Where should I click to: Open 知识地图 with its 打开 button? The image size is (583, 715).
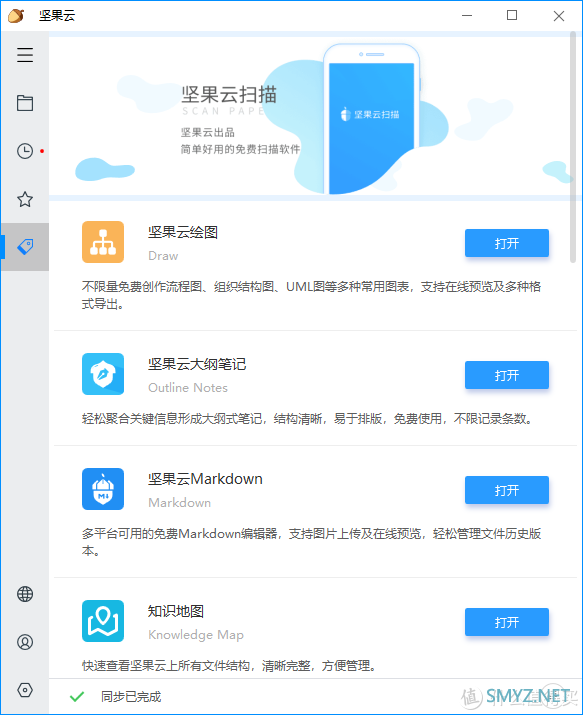[506, 622]
